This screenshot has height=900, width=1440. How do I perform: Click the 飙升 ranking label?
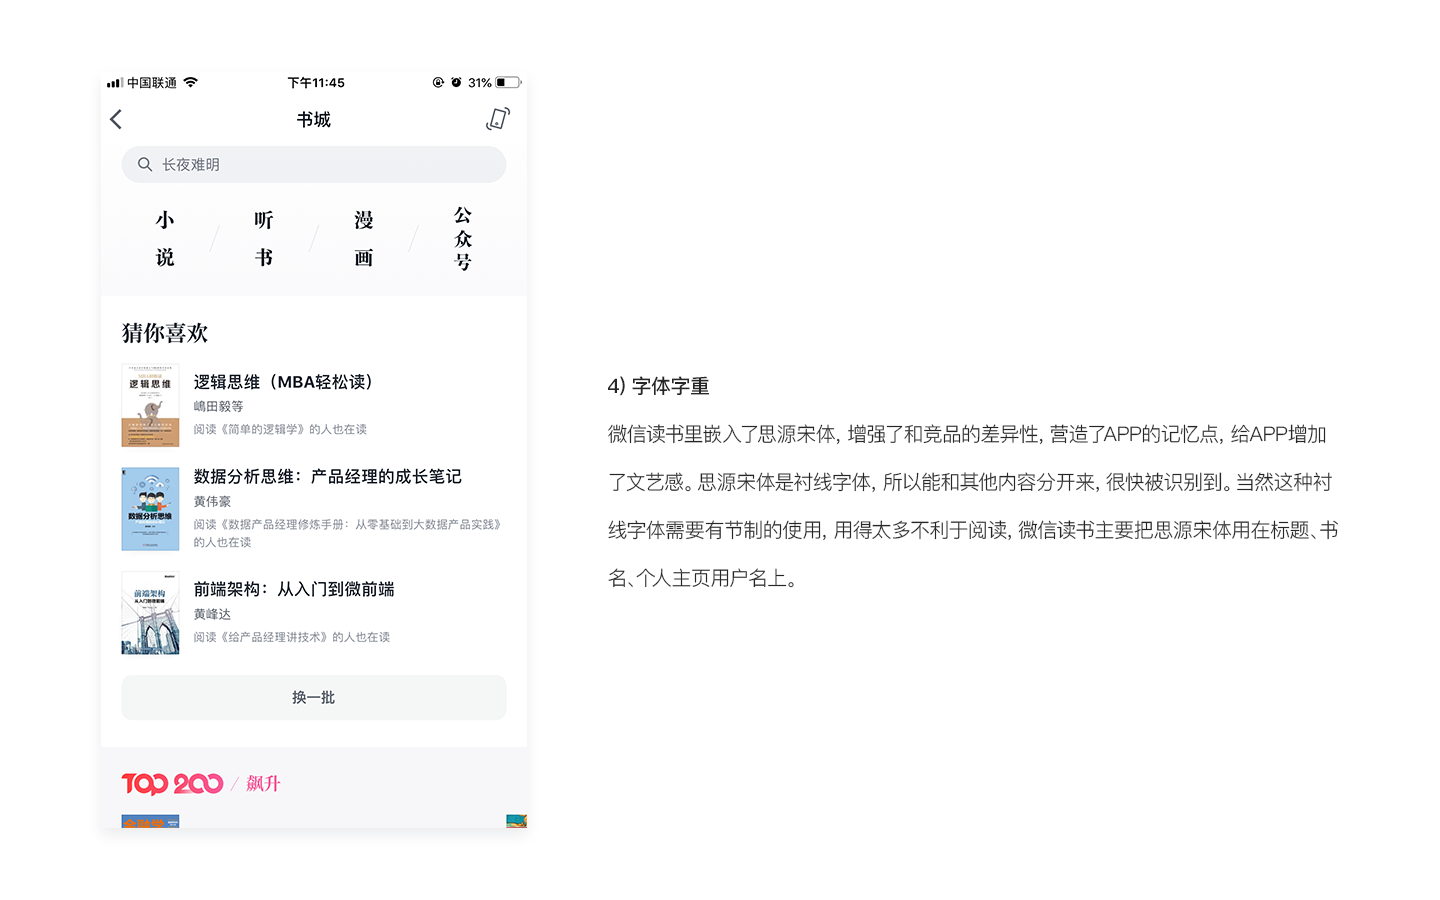point(263,783)
